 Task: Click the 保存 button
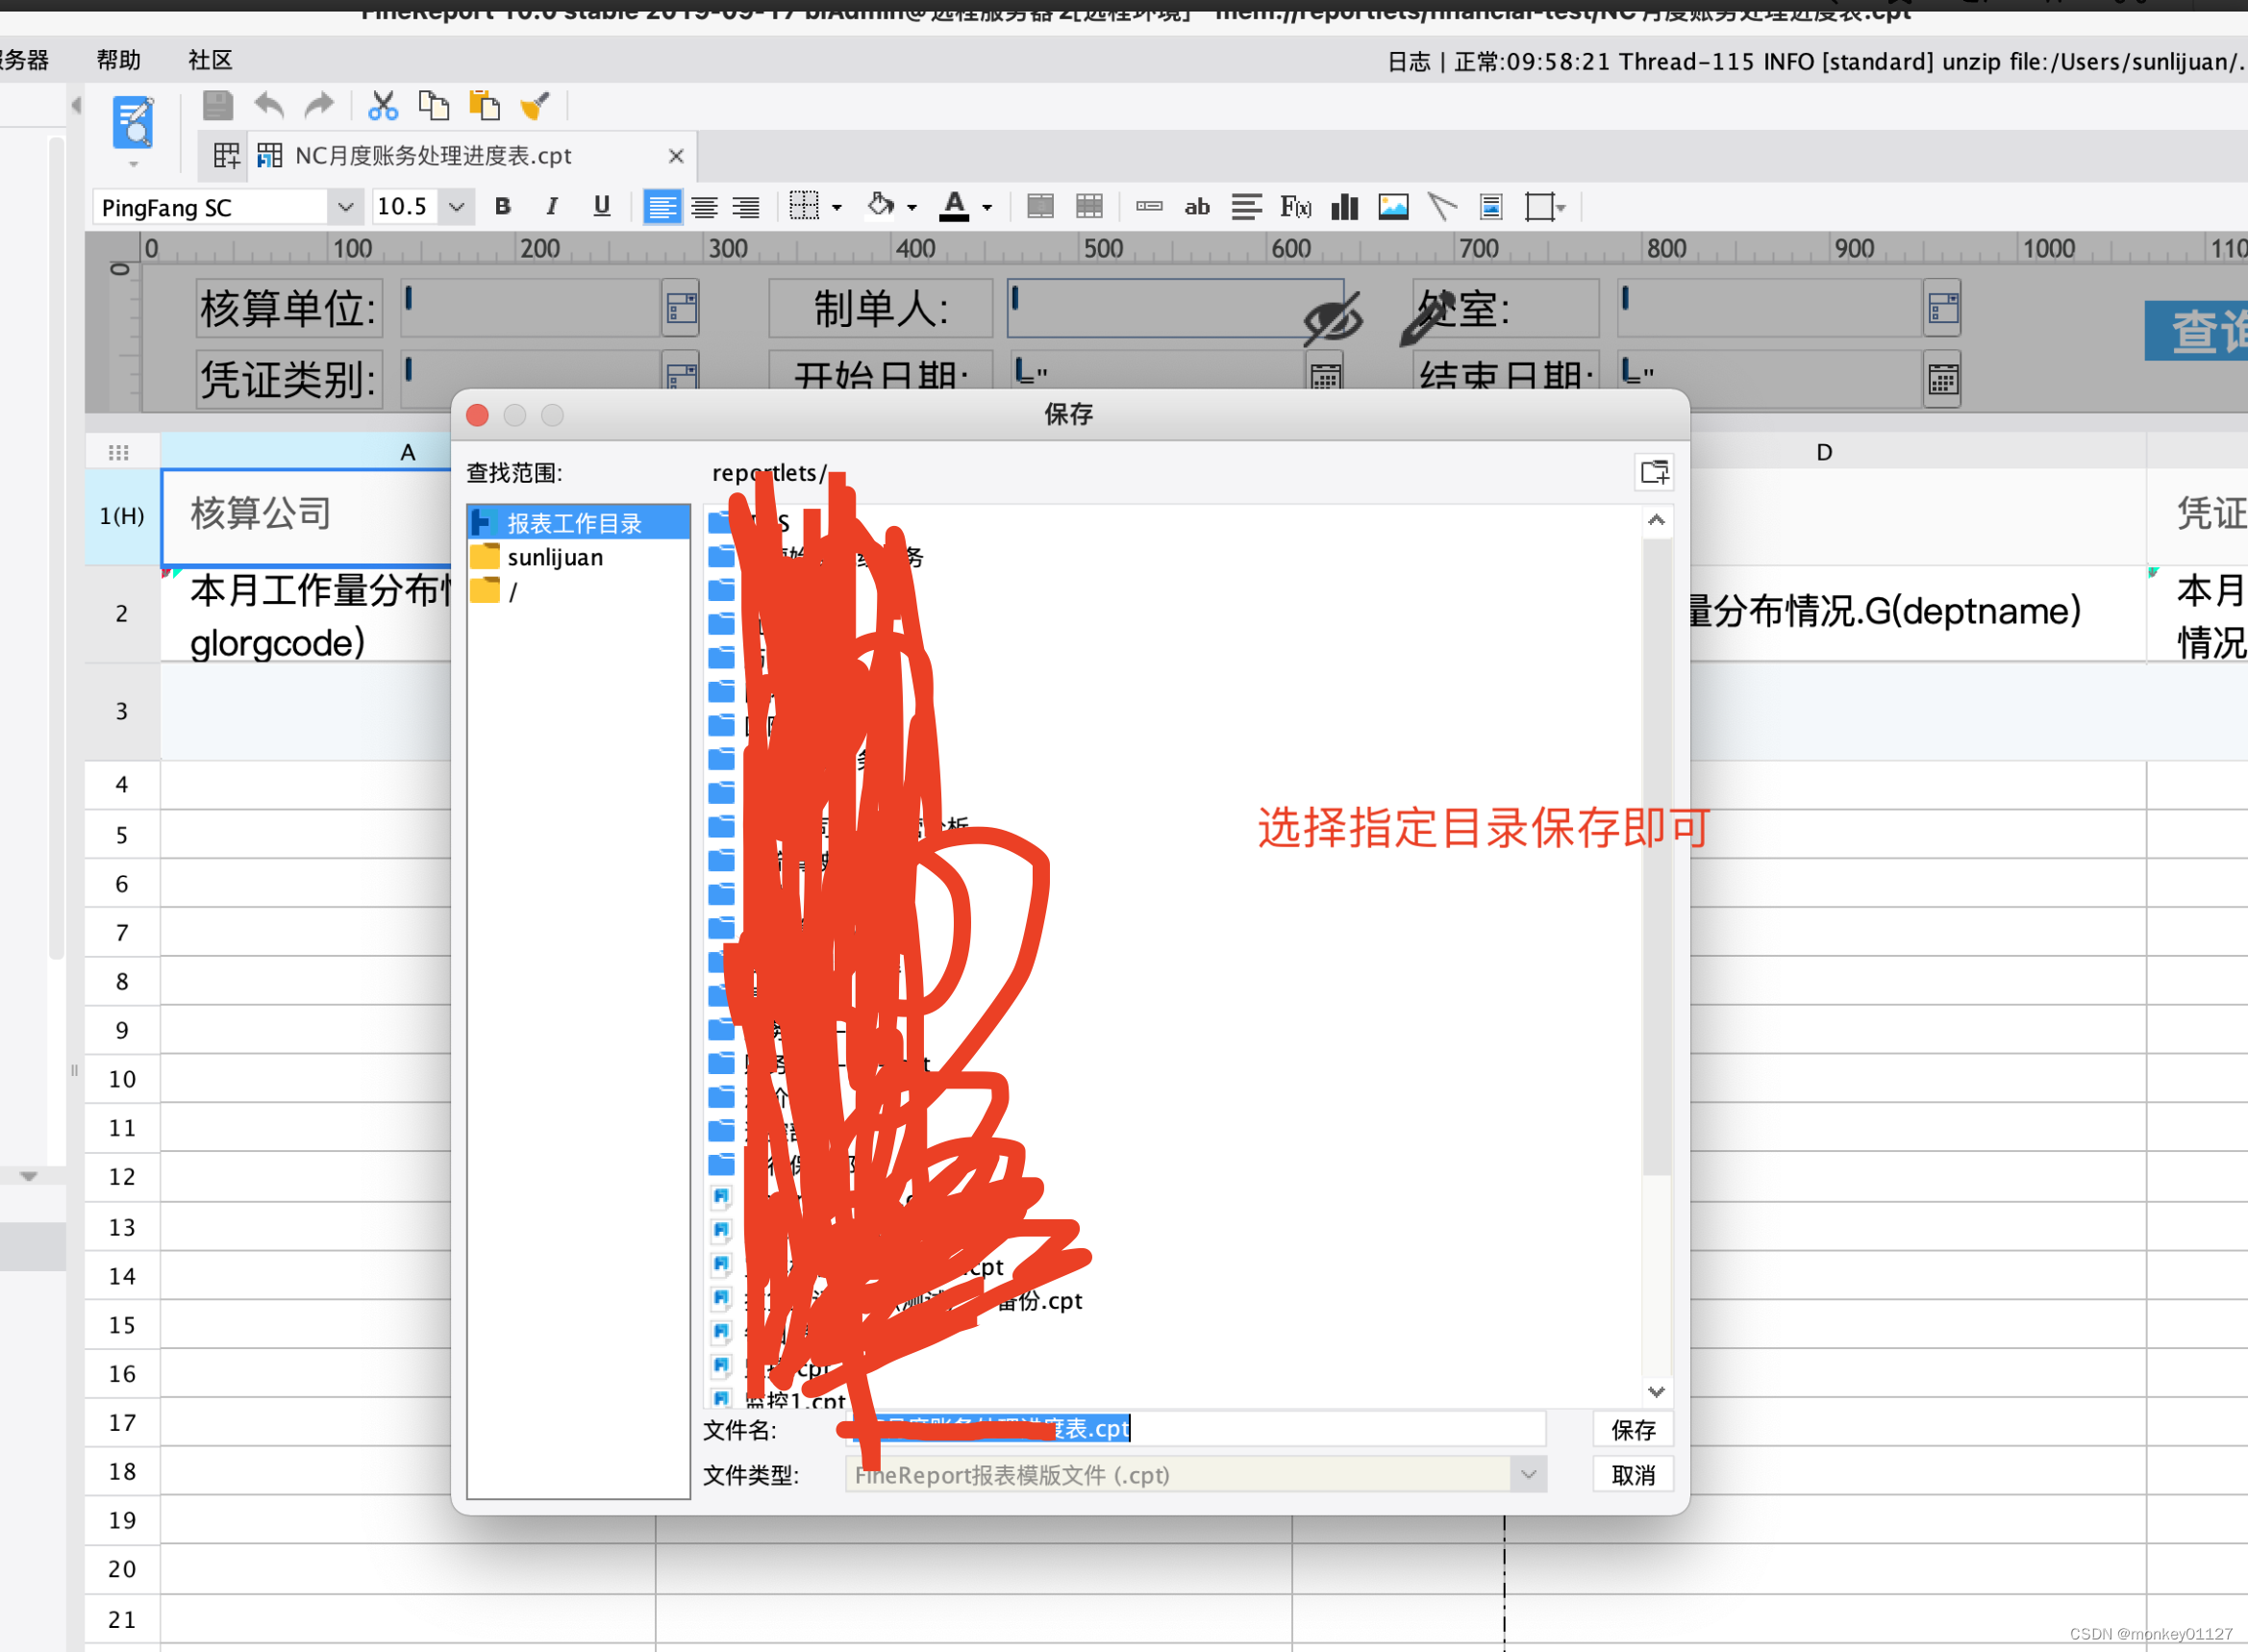[1633, 1430]
